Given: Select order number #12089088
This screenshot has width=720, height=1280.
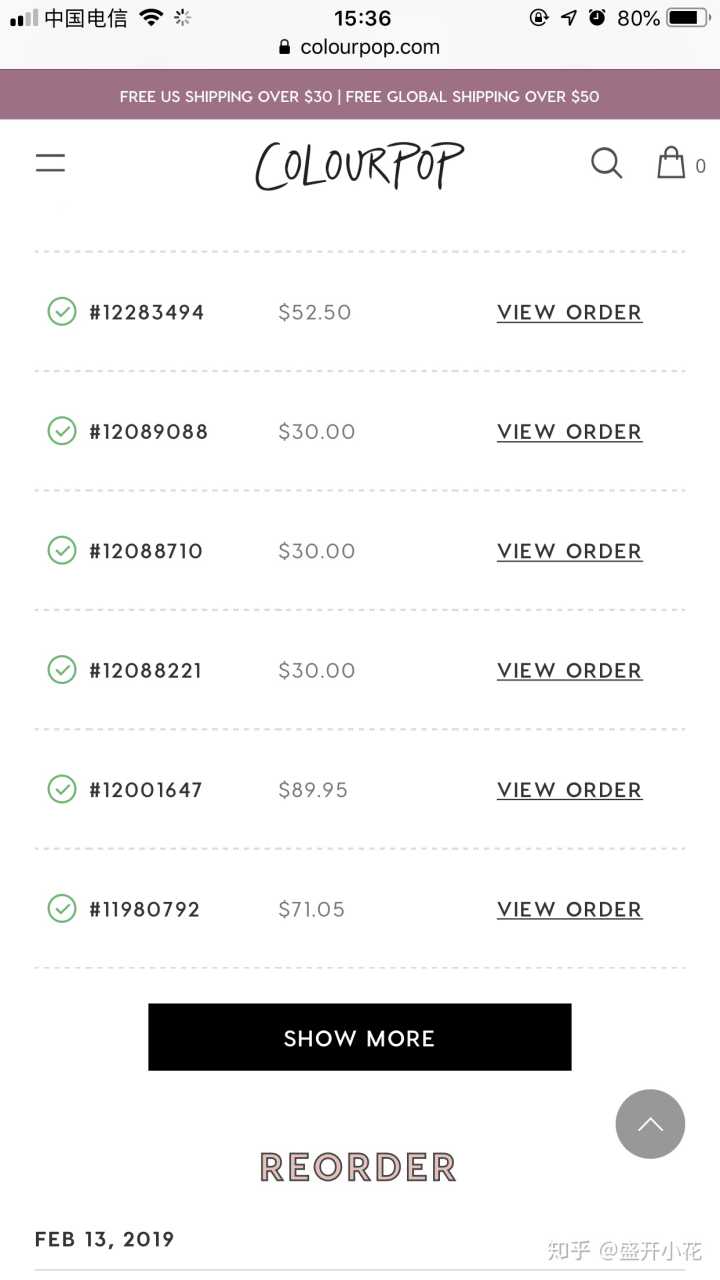Looking at the screenshot, I should 148,432.
